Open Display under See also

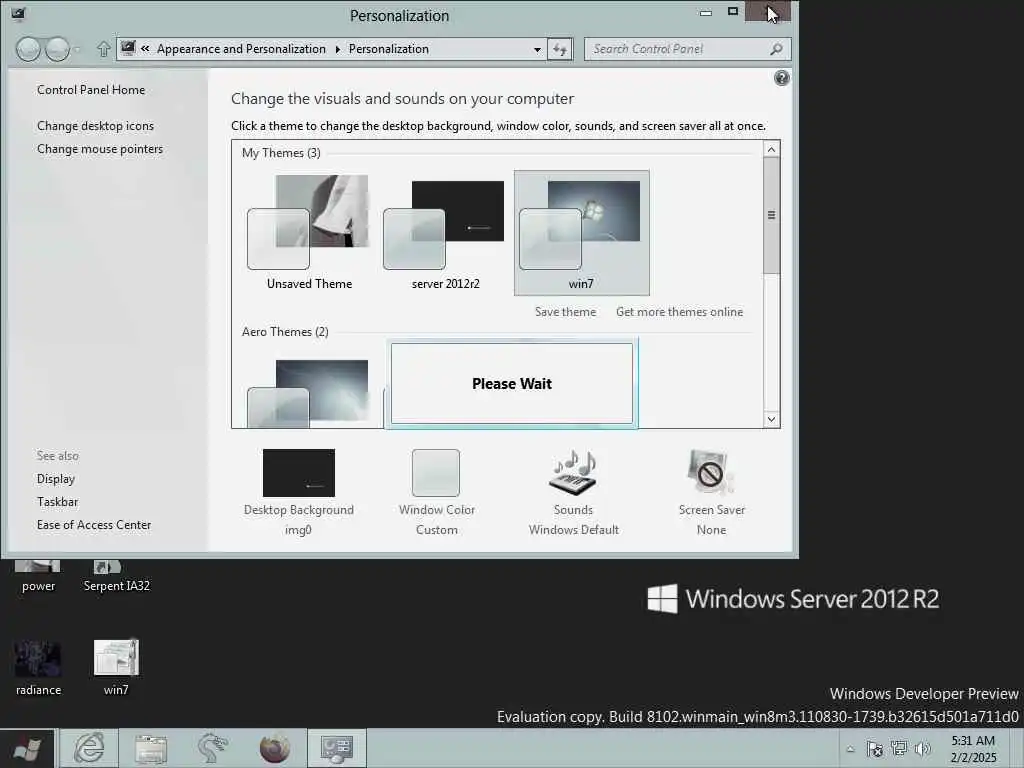tap(56, 479)
